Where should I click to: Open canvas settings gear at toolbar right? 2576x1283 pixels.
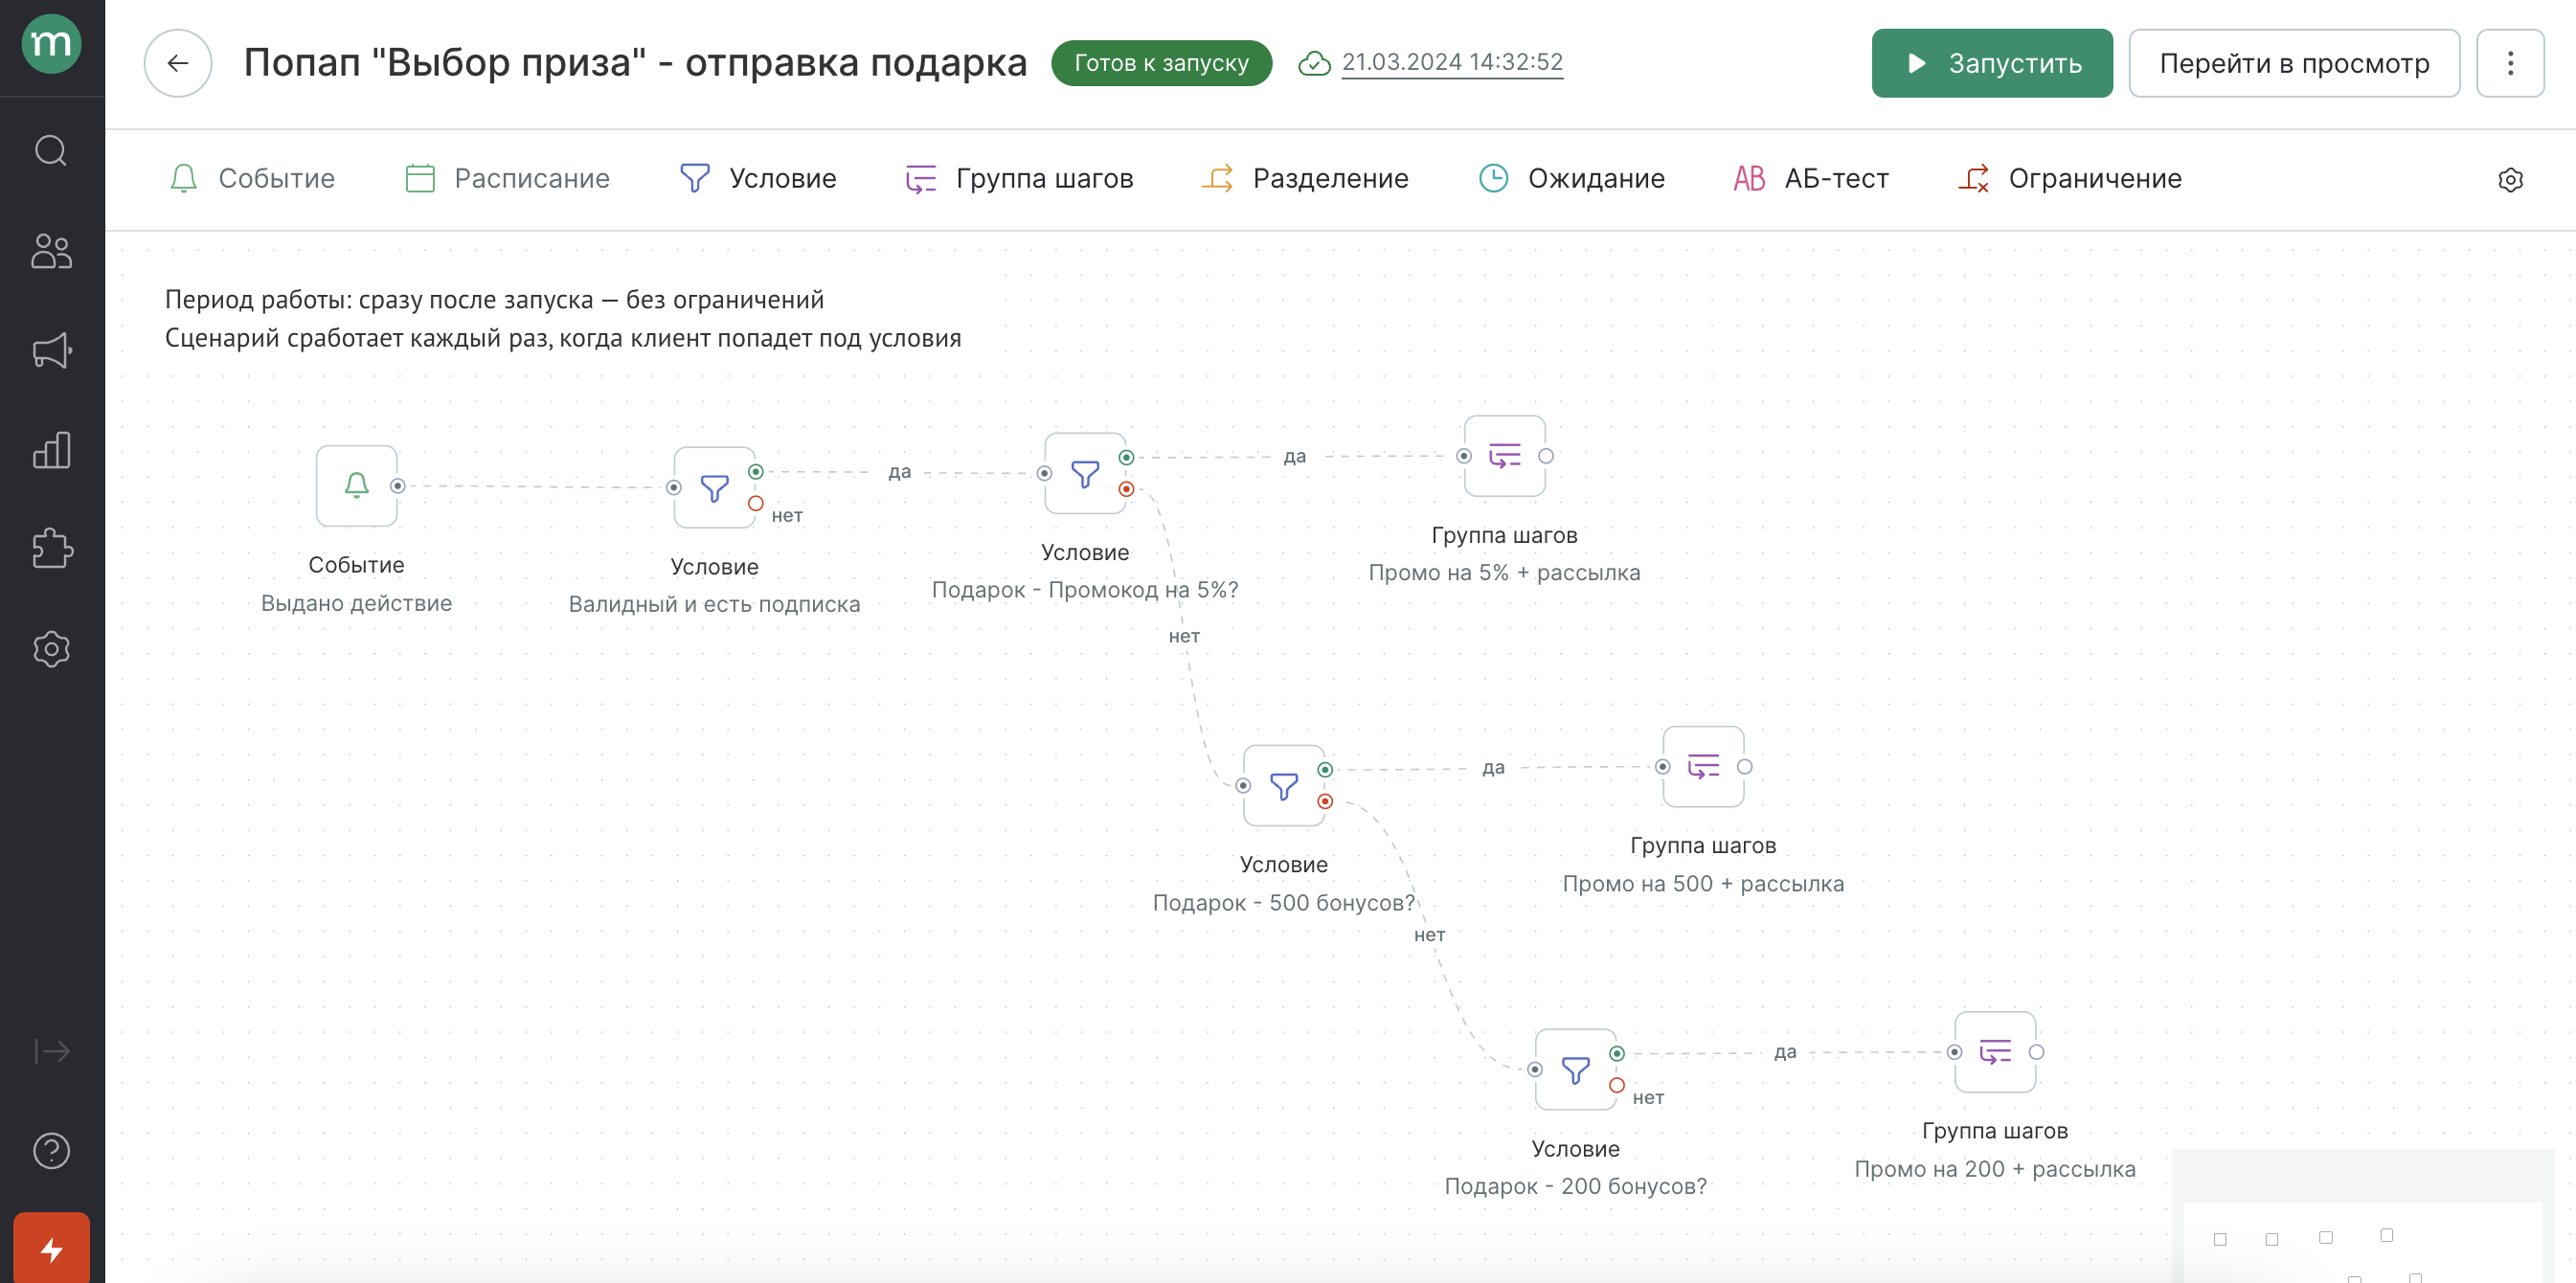(x=2510, y=179)
